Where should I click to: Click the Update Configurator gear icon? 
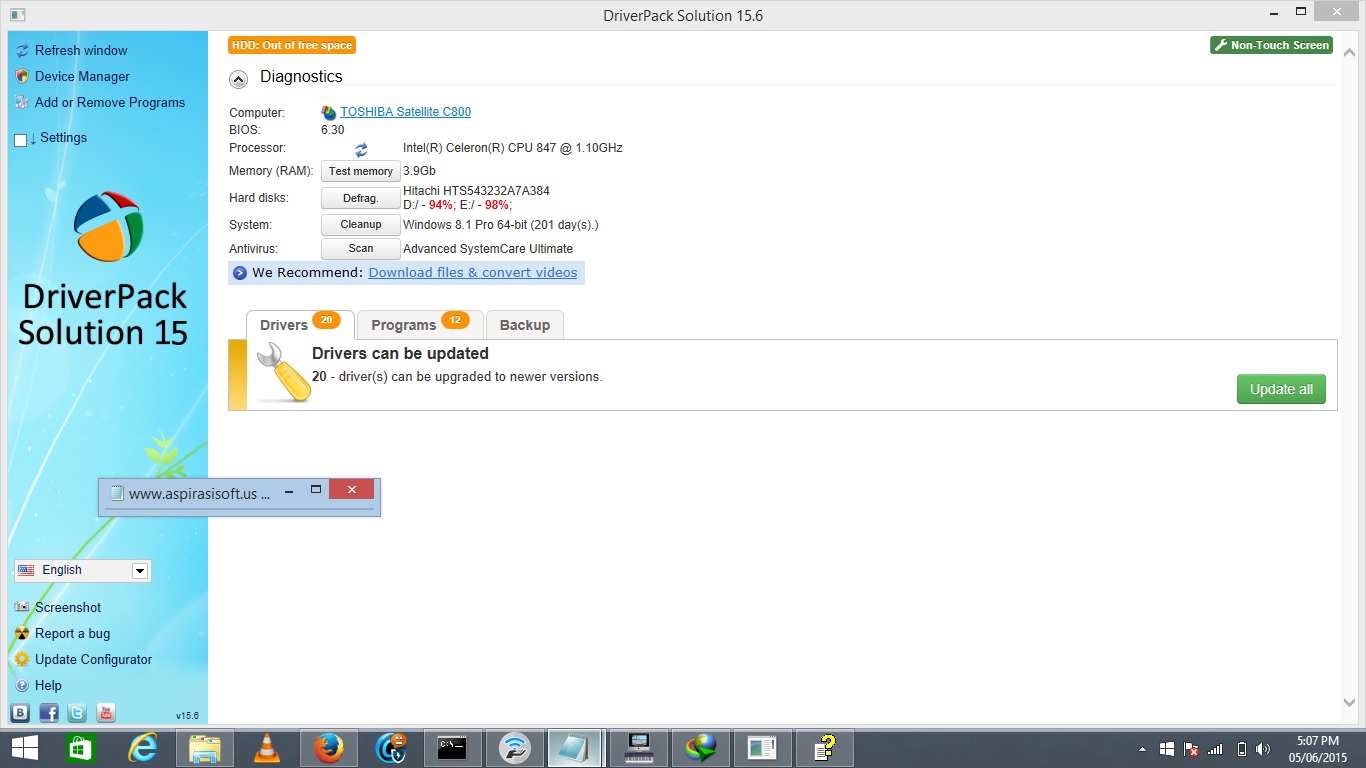click(22, 659)
